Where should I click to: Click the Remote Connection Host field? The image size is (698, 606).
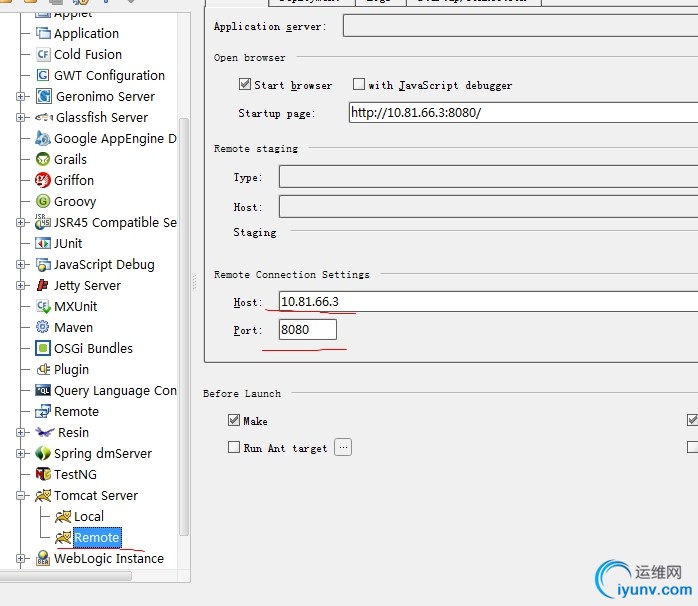(x=488, y=301)
